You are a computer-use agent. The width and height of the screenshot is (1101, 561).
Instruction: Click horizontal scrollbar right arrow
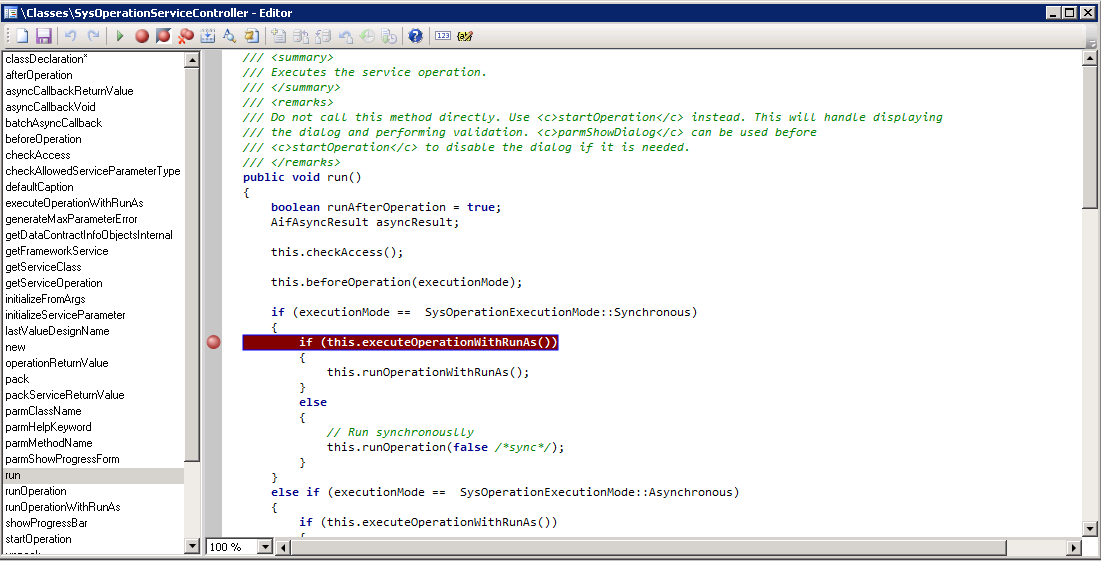click(1074, 547)
